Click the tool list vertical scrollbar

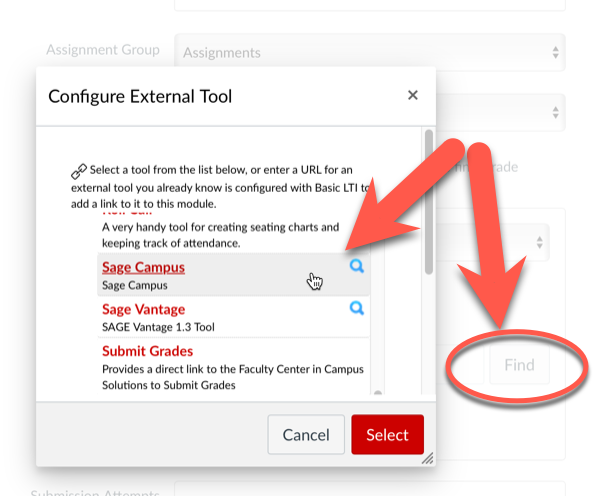click(x=429, y=200)
